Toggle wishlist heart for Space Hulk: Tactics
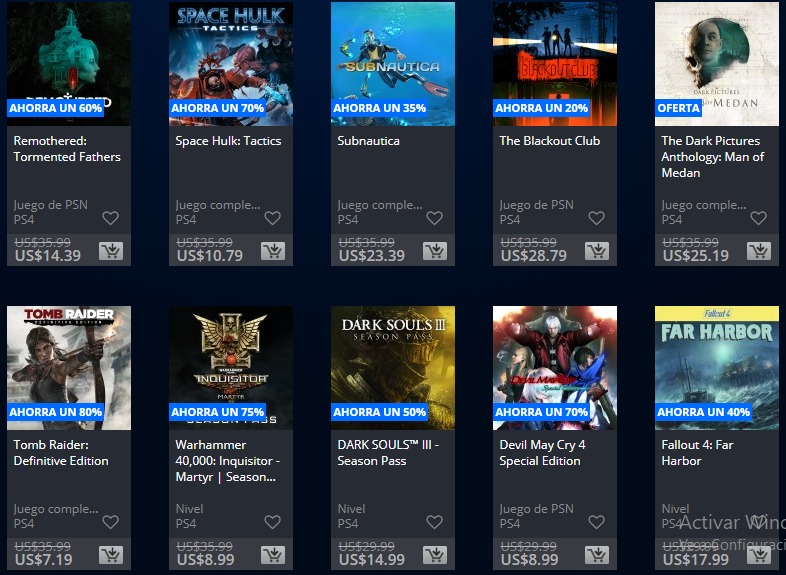The width and height of the screenshot is (786, 575). pos(272,218)
